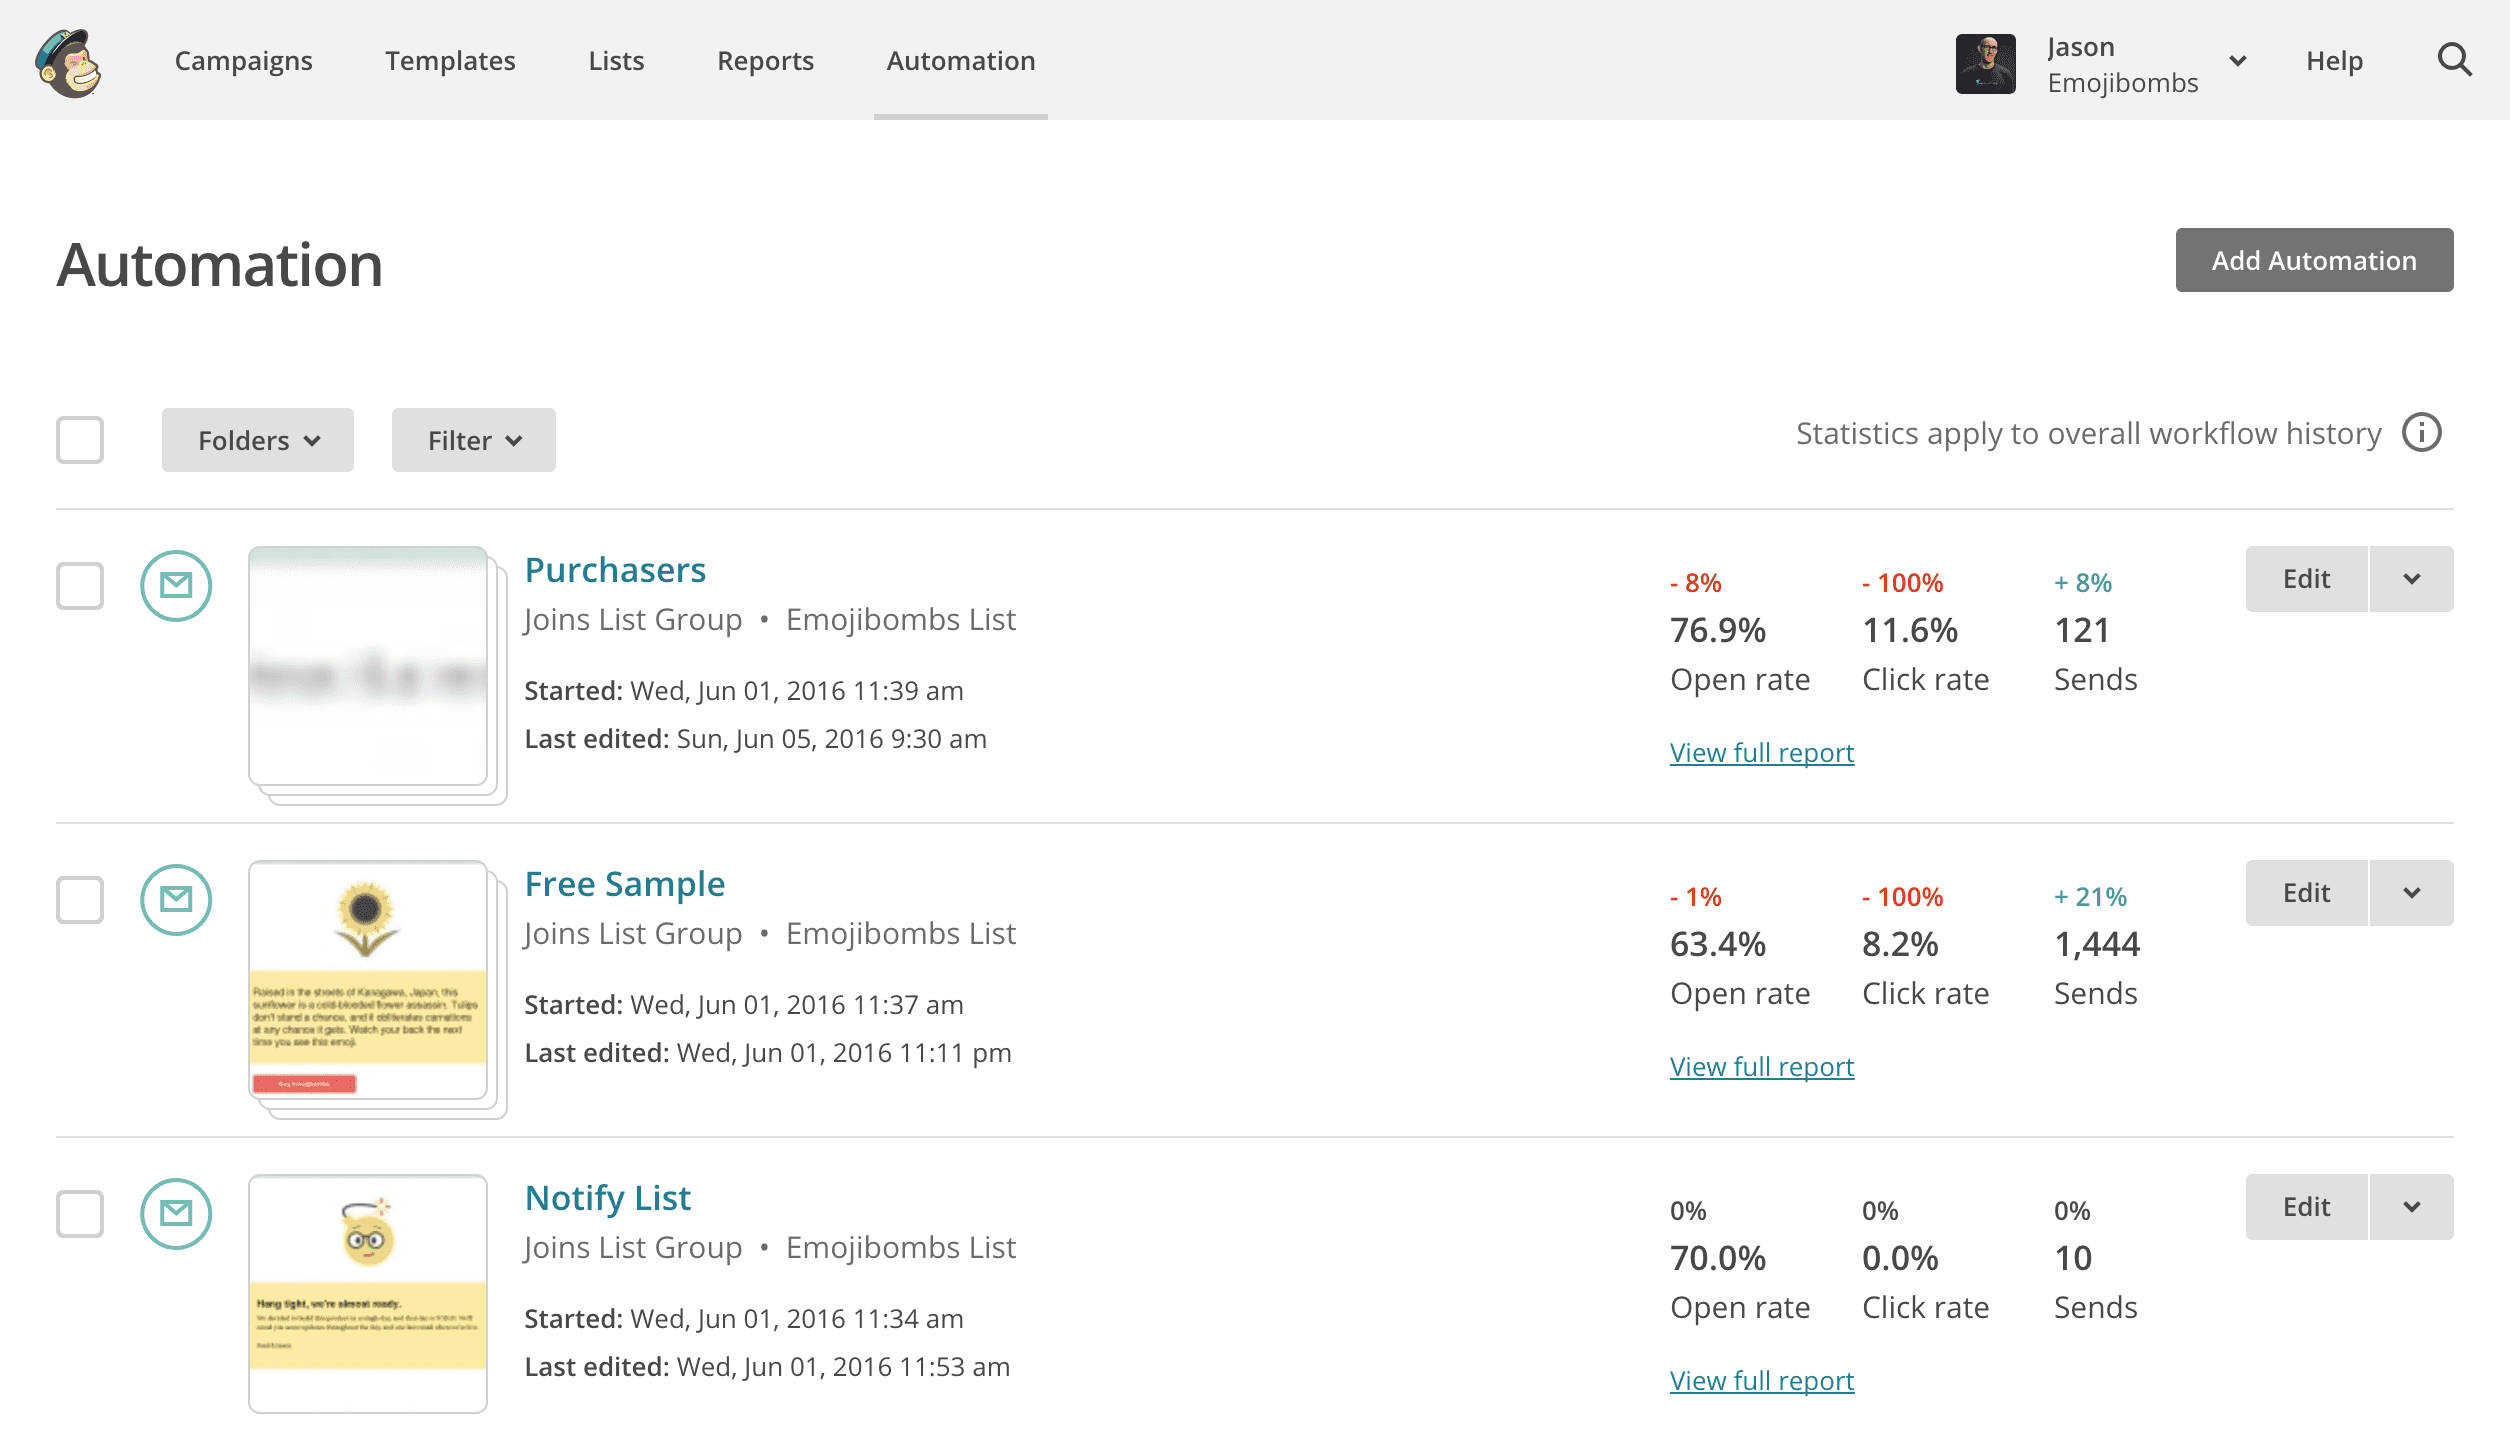2510x1442 pixels.
Task: Check the checkbox for the Free Sample automation
Action: 80,900
